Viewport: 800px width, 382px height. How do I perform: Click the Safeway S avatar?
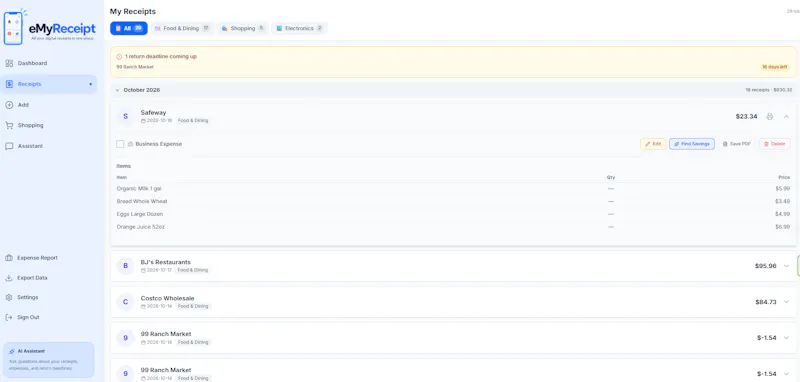(126, 116)
